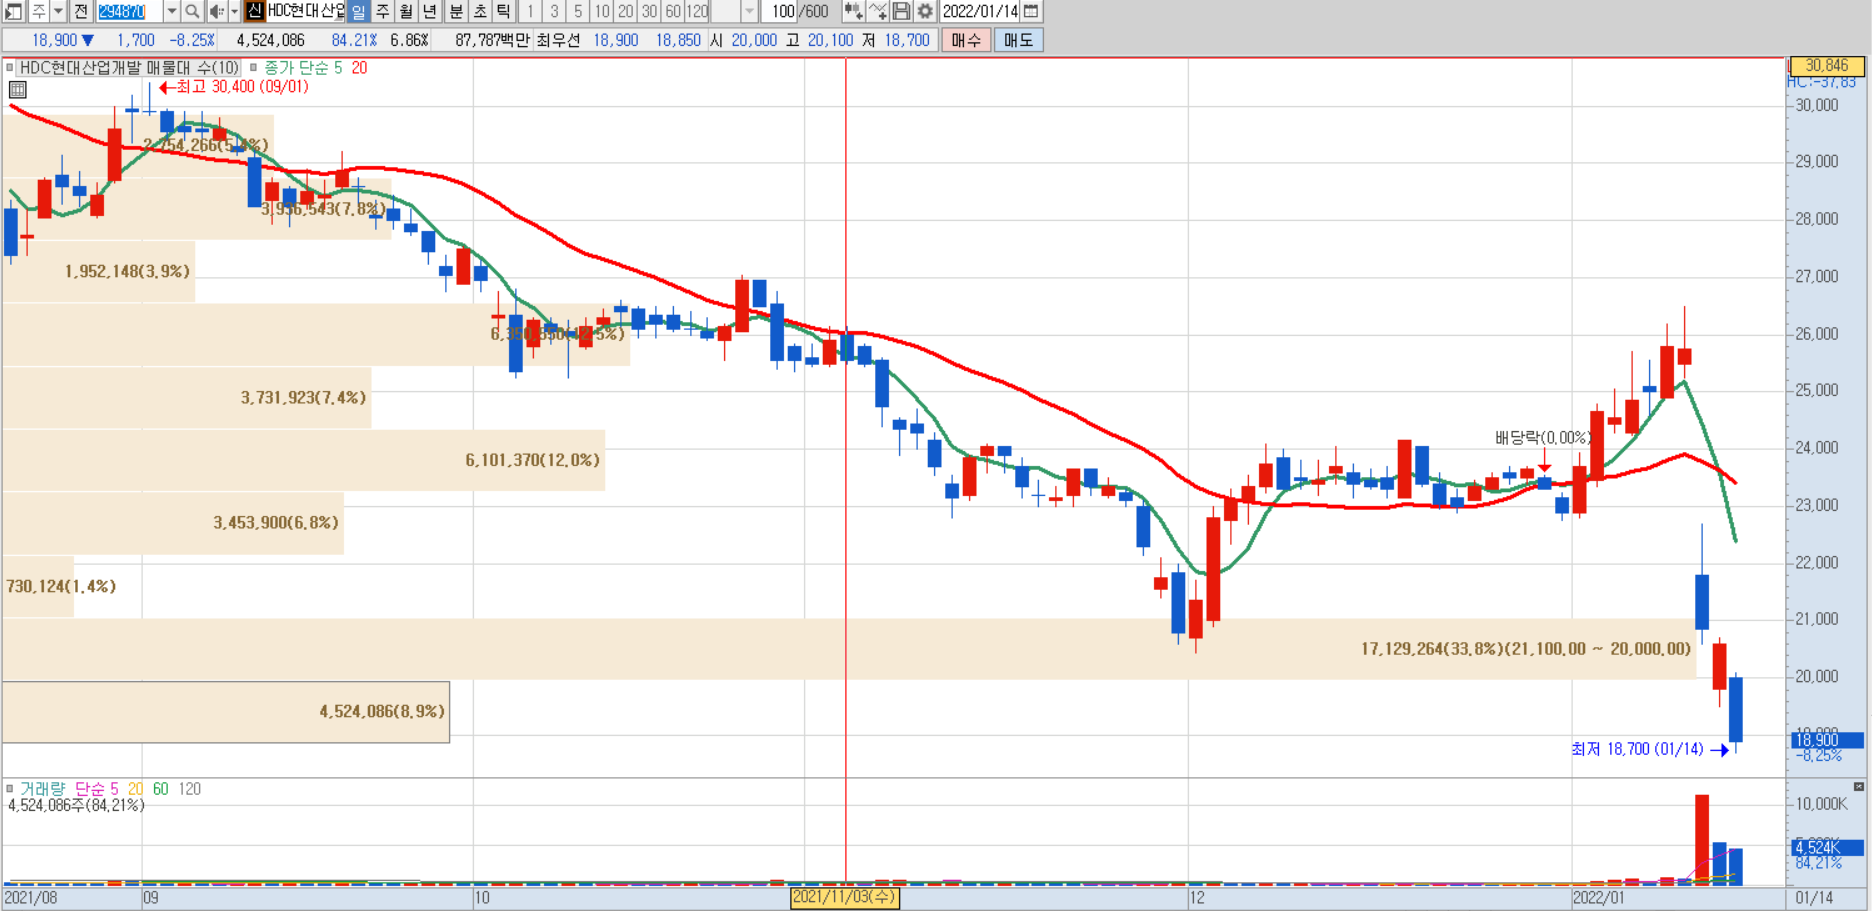Viewport: 1872px width, 911px height.
Task: Click the 매수 buy button
Action: 966,40
